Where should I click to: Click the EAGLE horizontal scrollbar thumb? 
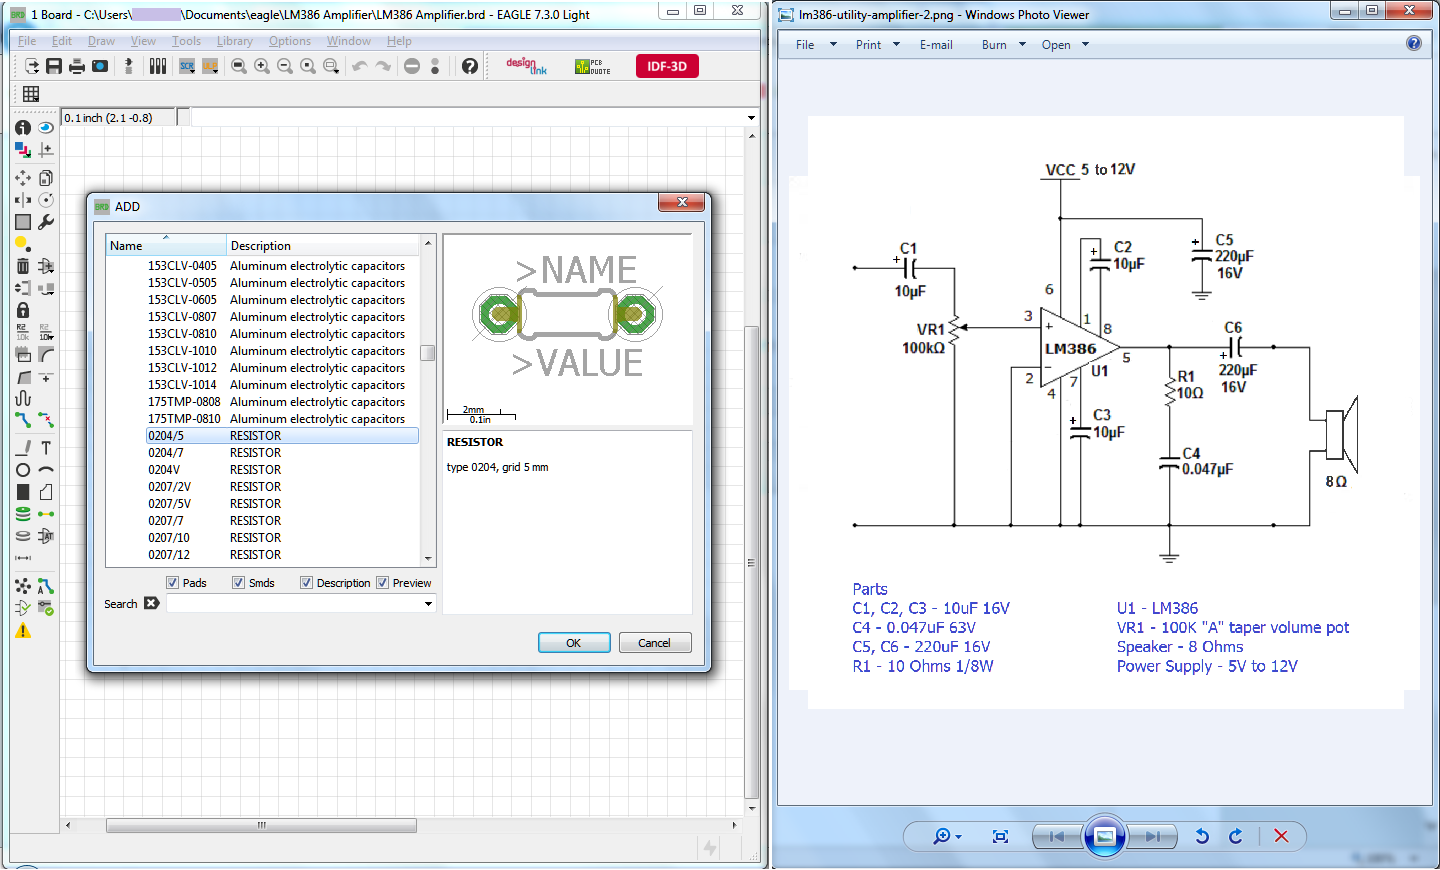[x=261, y=826]
